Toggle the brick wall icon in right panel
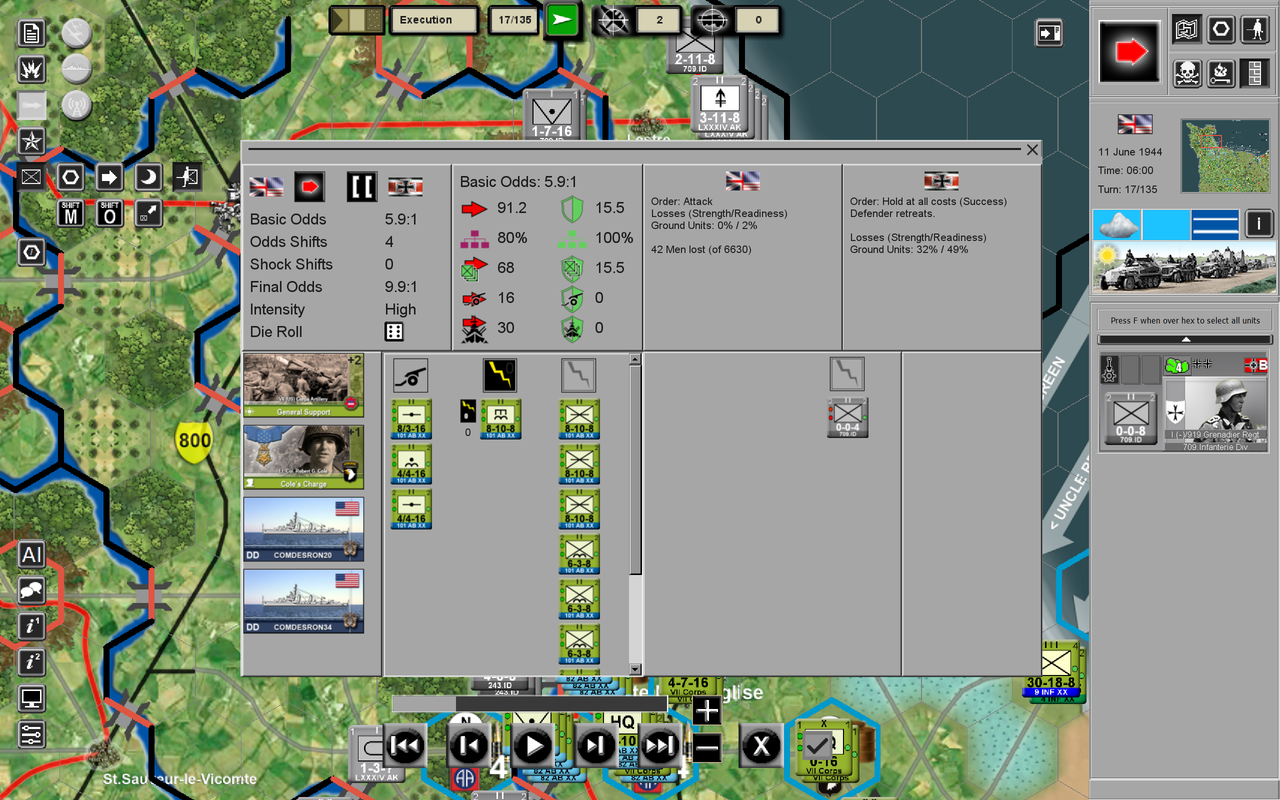 (x=1255, y=73)
